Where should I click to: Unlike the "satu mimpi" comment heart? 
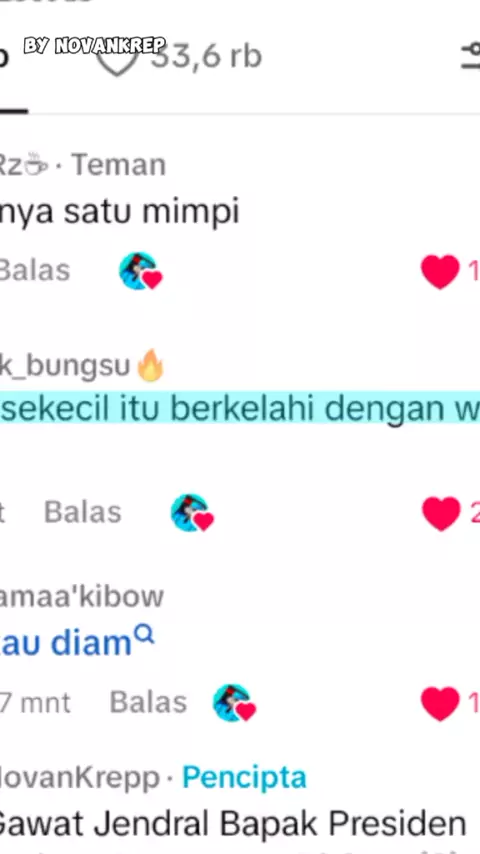[x=440, y=271]
